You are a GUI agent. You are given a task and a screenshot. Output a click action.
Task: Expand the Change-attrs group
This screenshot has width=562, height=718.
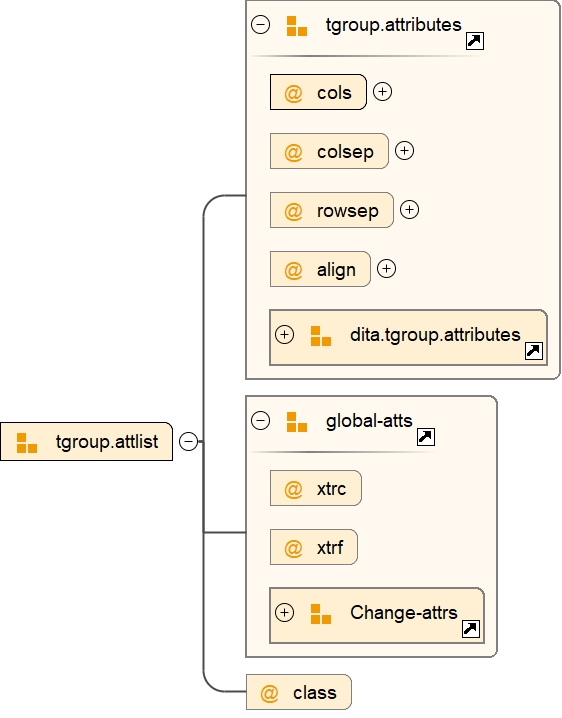tap(284, 613)
